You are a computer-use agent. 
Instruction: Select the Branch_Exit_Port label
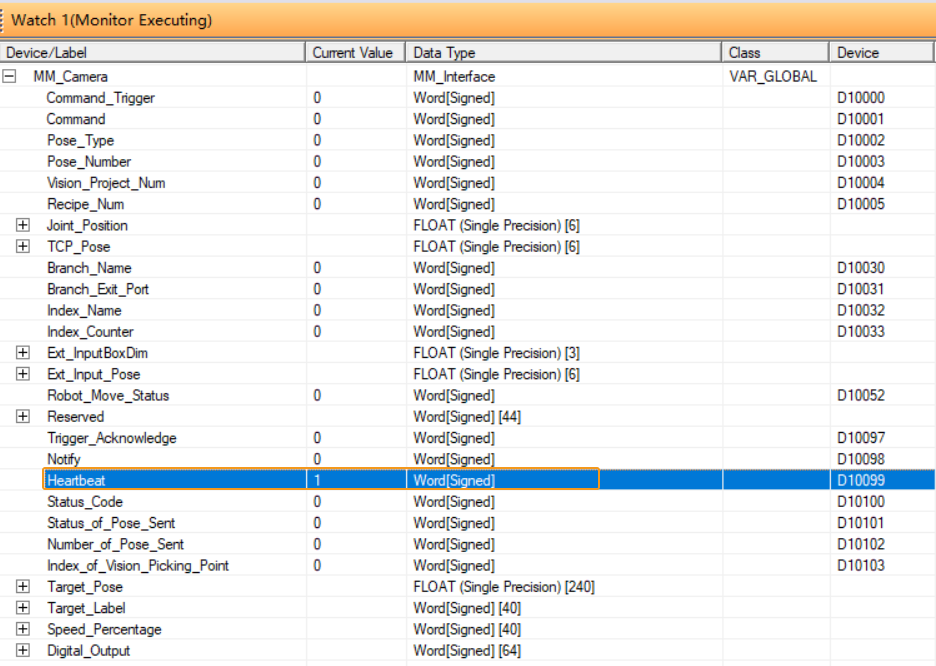pos(98,289)
